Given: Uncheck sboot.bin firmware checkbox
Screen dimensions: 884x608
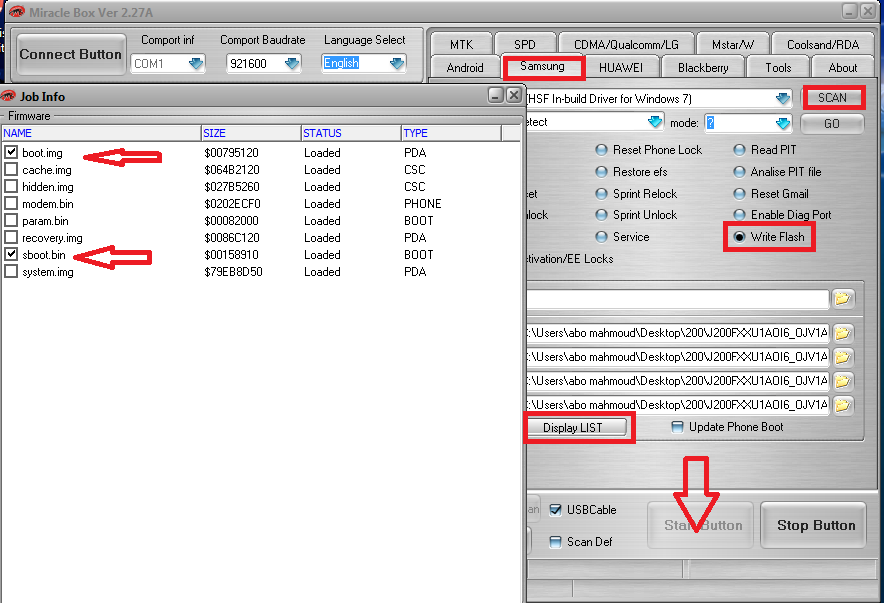Looking at the screenshot, I should coord(11,254).
